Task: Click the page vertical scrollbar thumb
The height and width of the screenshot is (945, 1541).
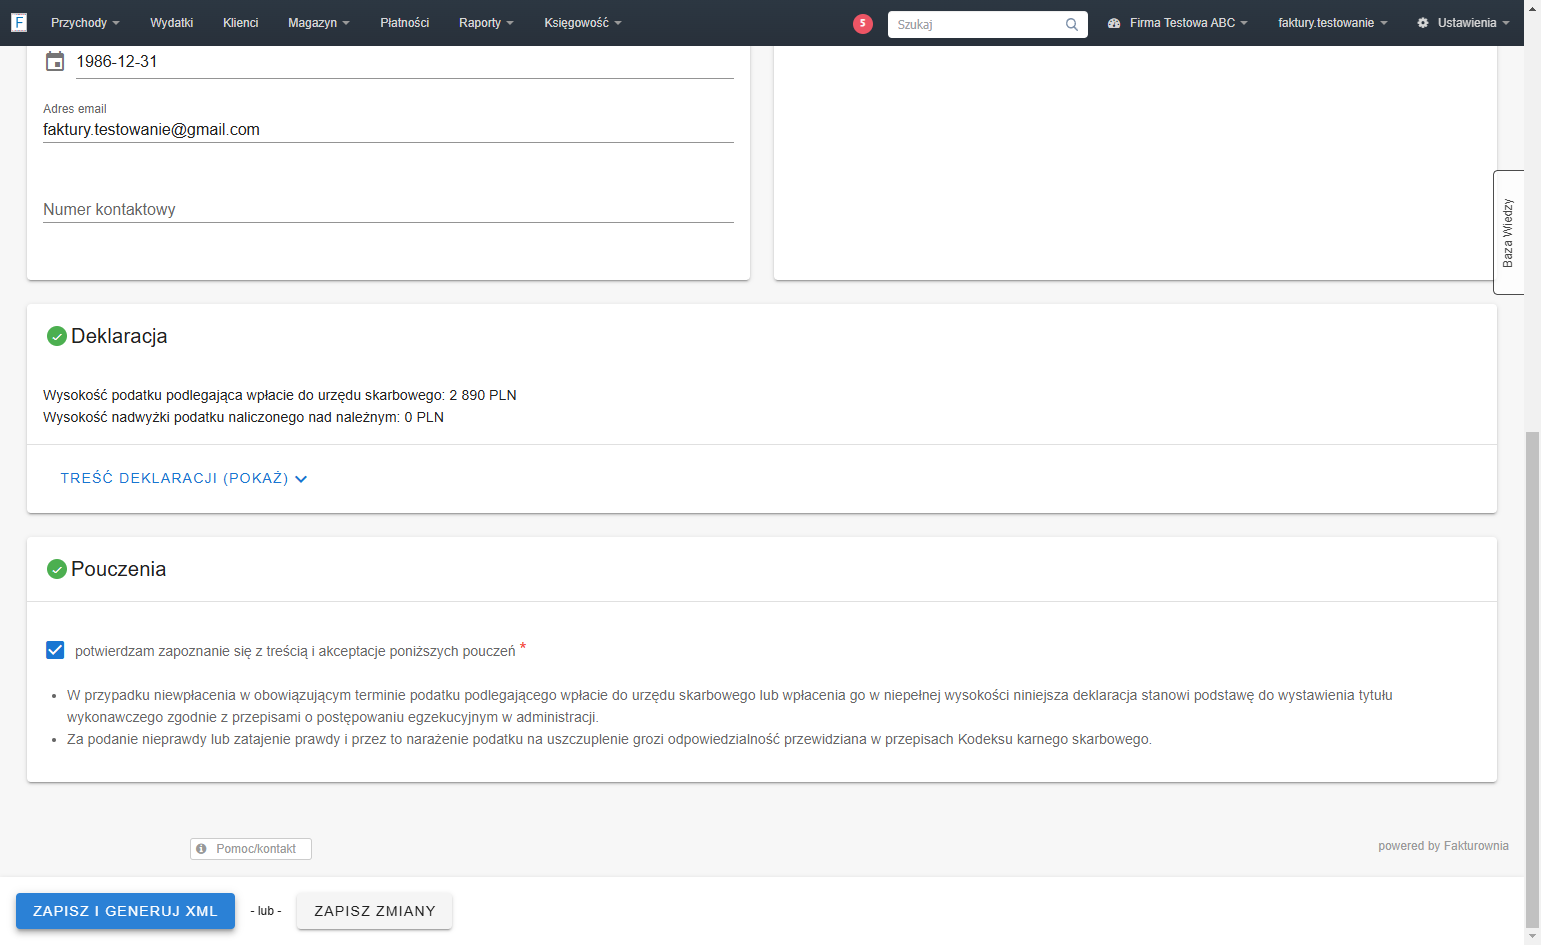Action: tap(1532, 680)
